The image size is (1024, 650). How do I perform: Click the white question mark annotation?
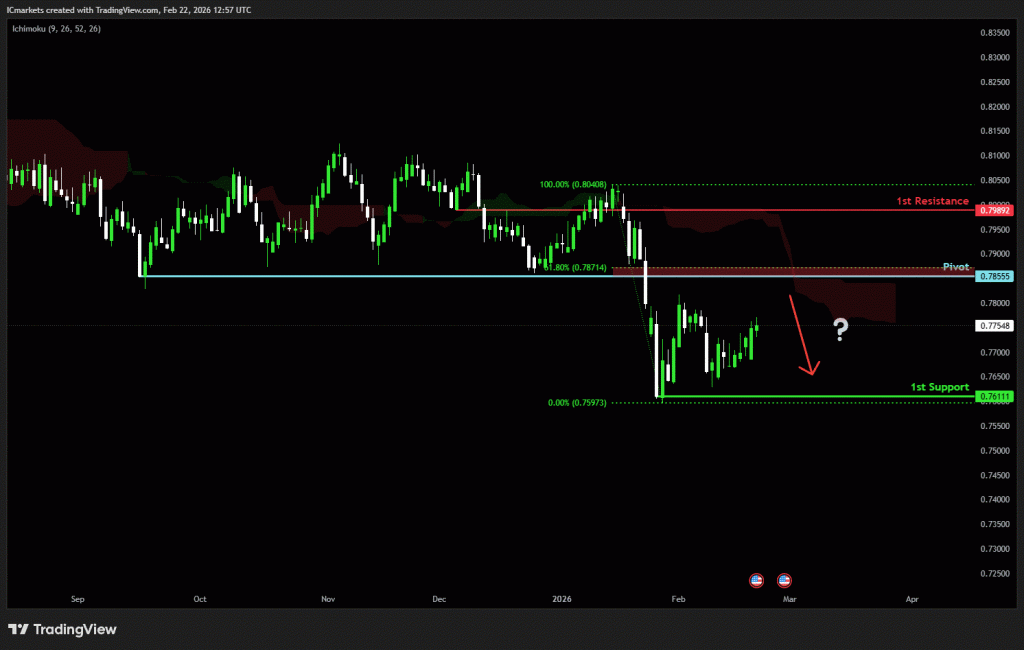point(841,330)
